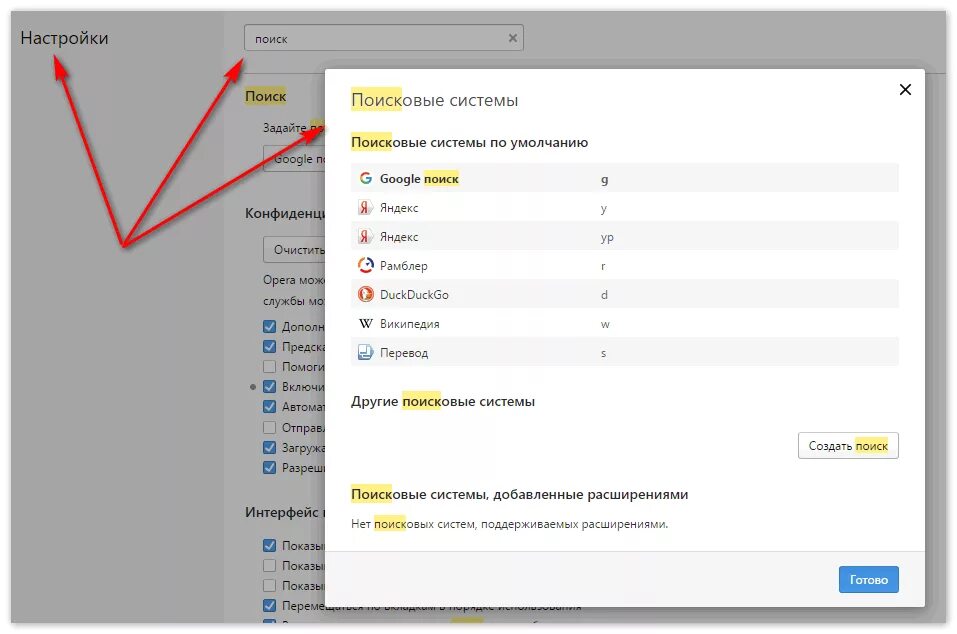Click the Готово button
This screenshot has width=957, height=634.
869,580
